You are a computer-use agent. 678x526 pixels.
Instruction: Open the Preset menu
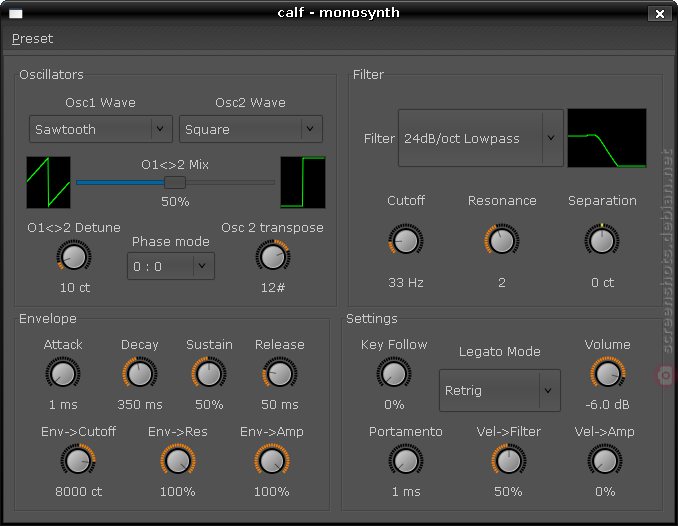(32, 39)
